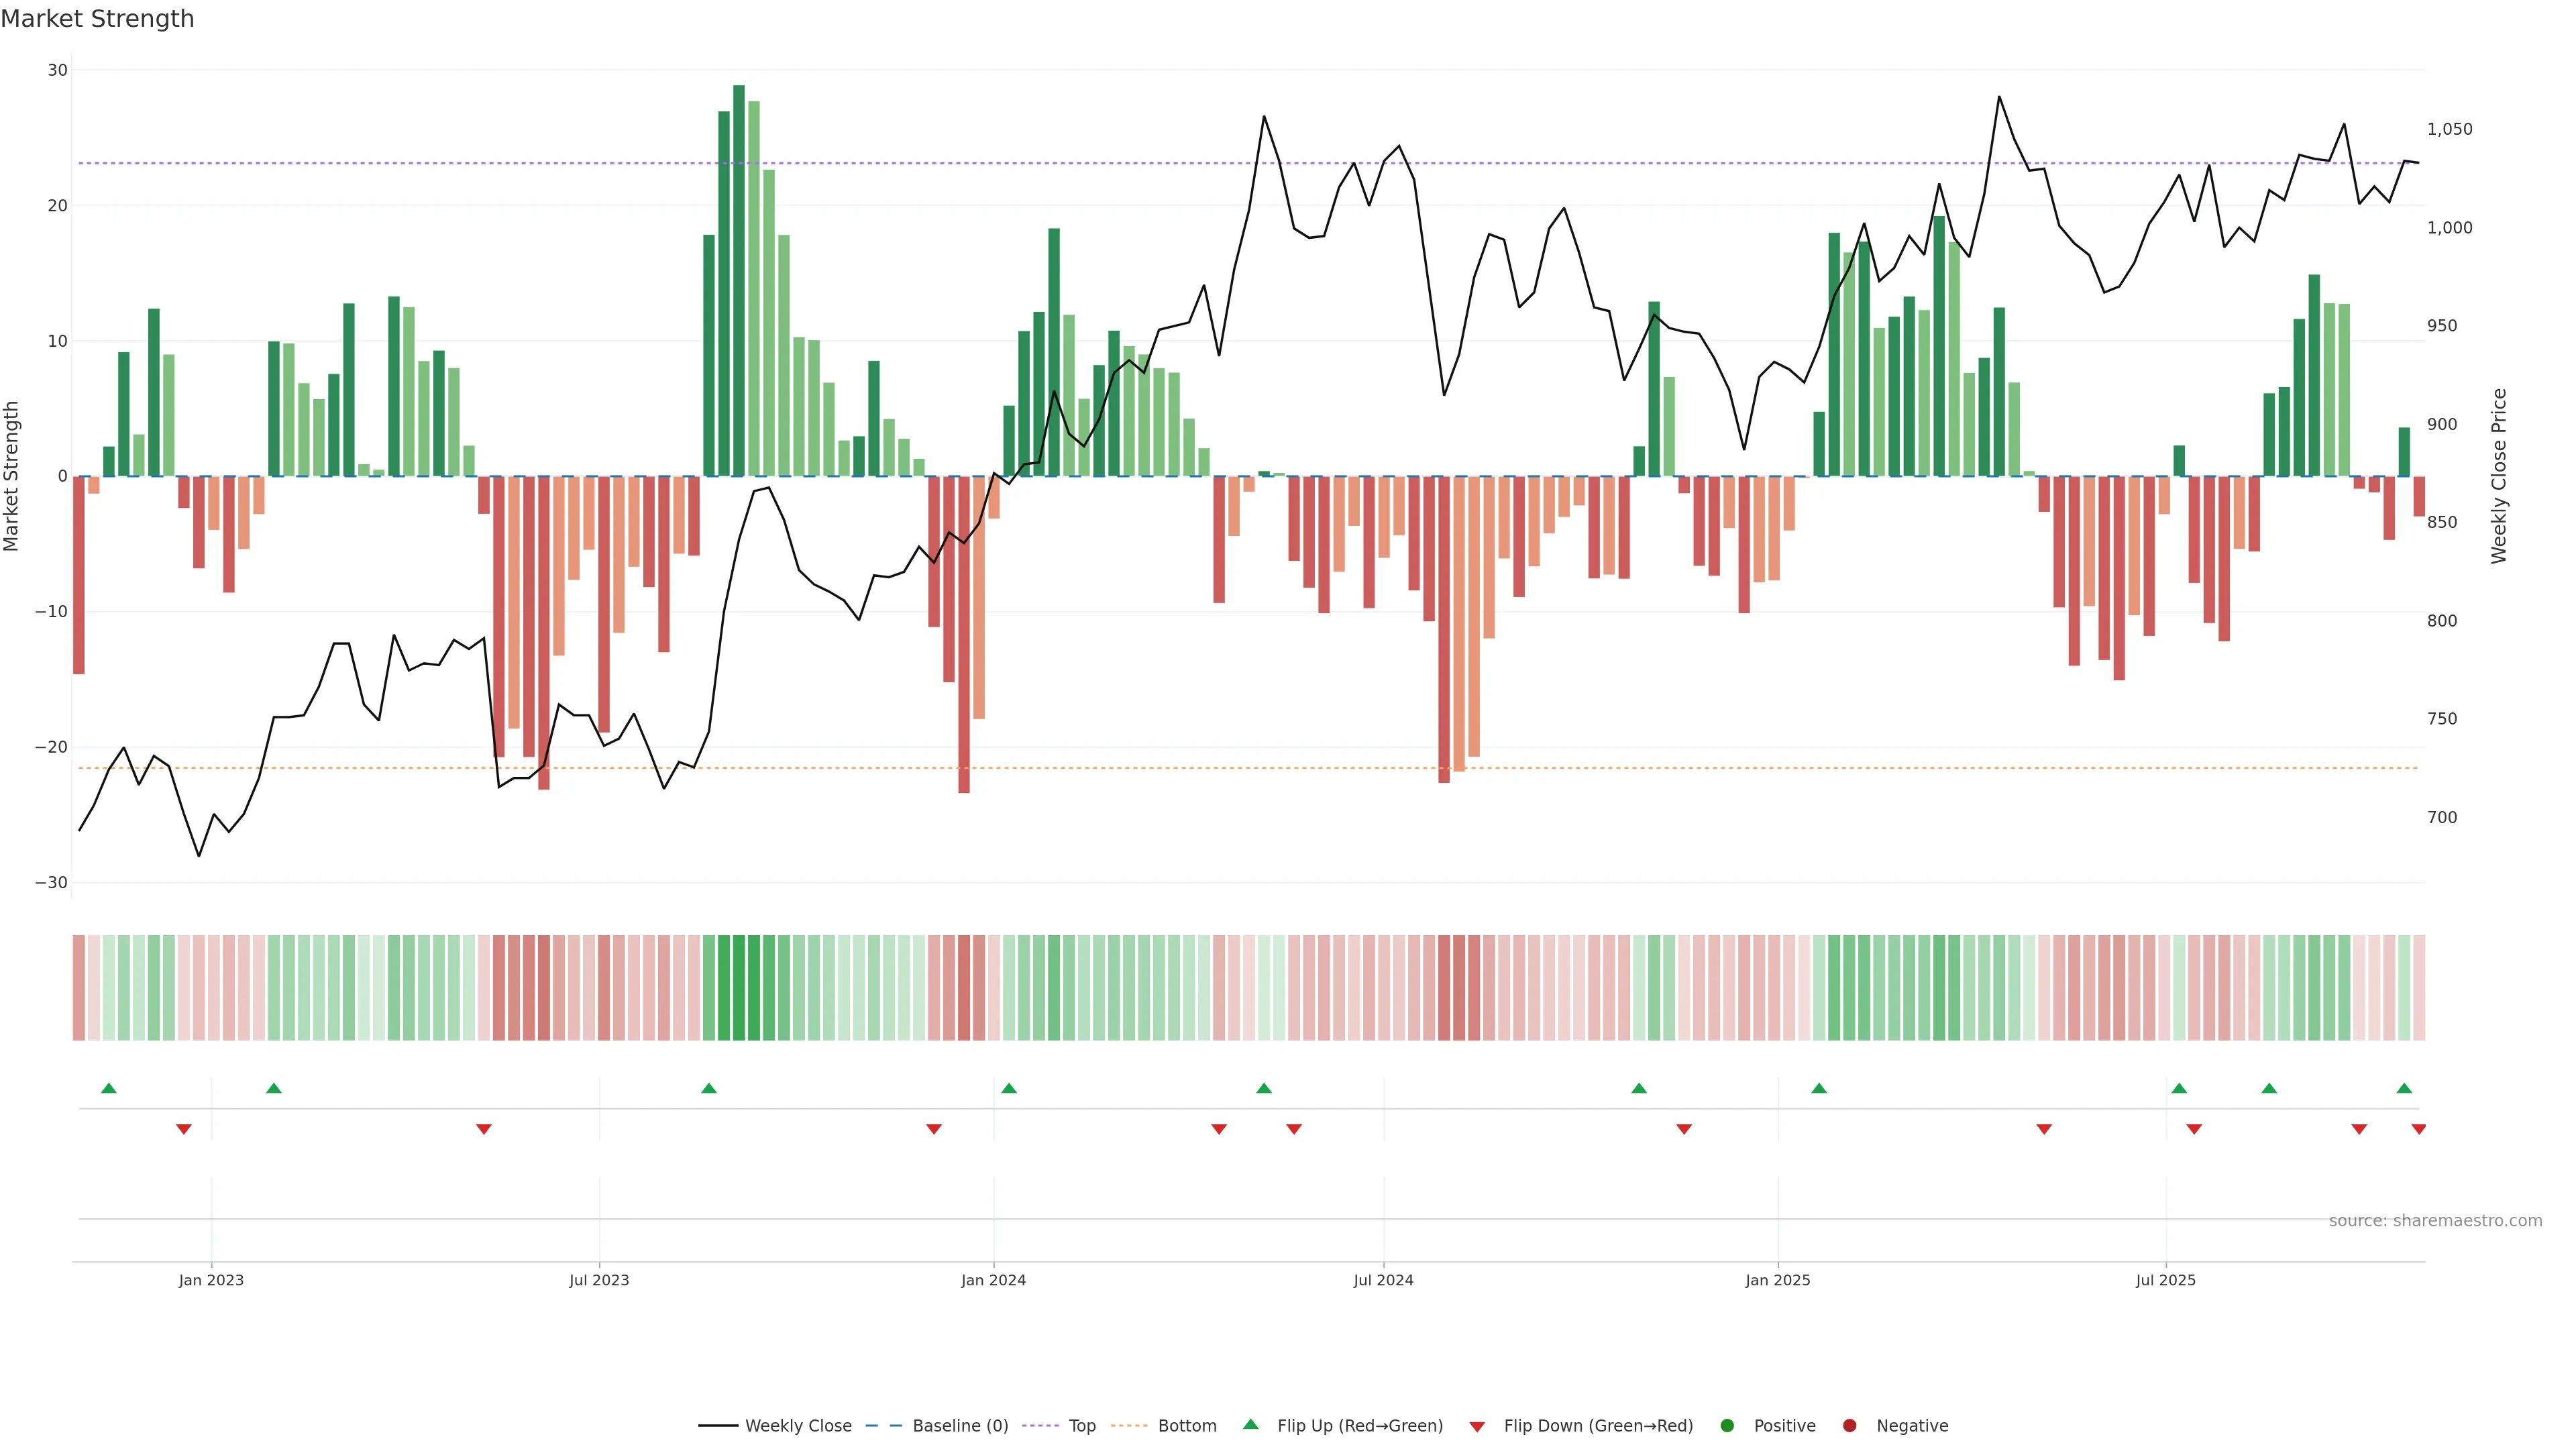
Task: Click the Jan 2023 x-axis label
Action: pyautogui.click(x=211, y=1280)
